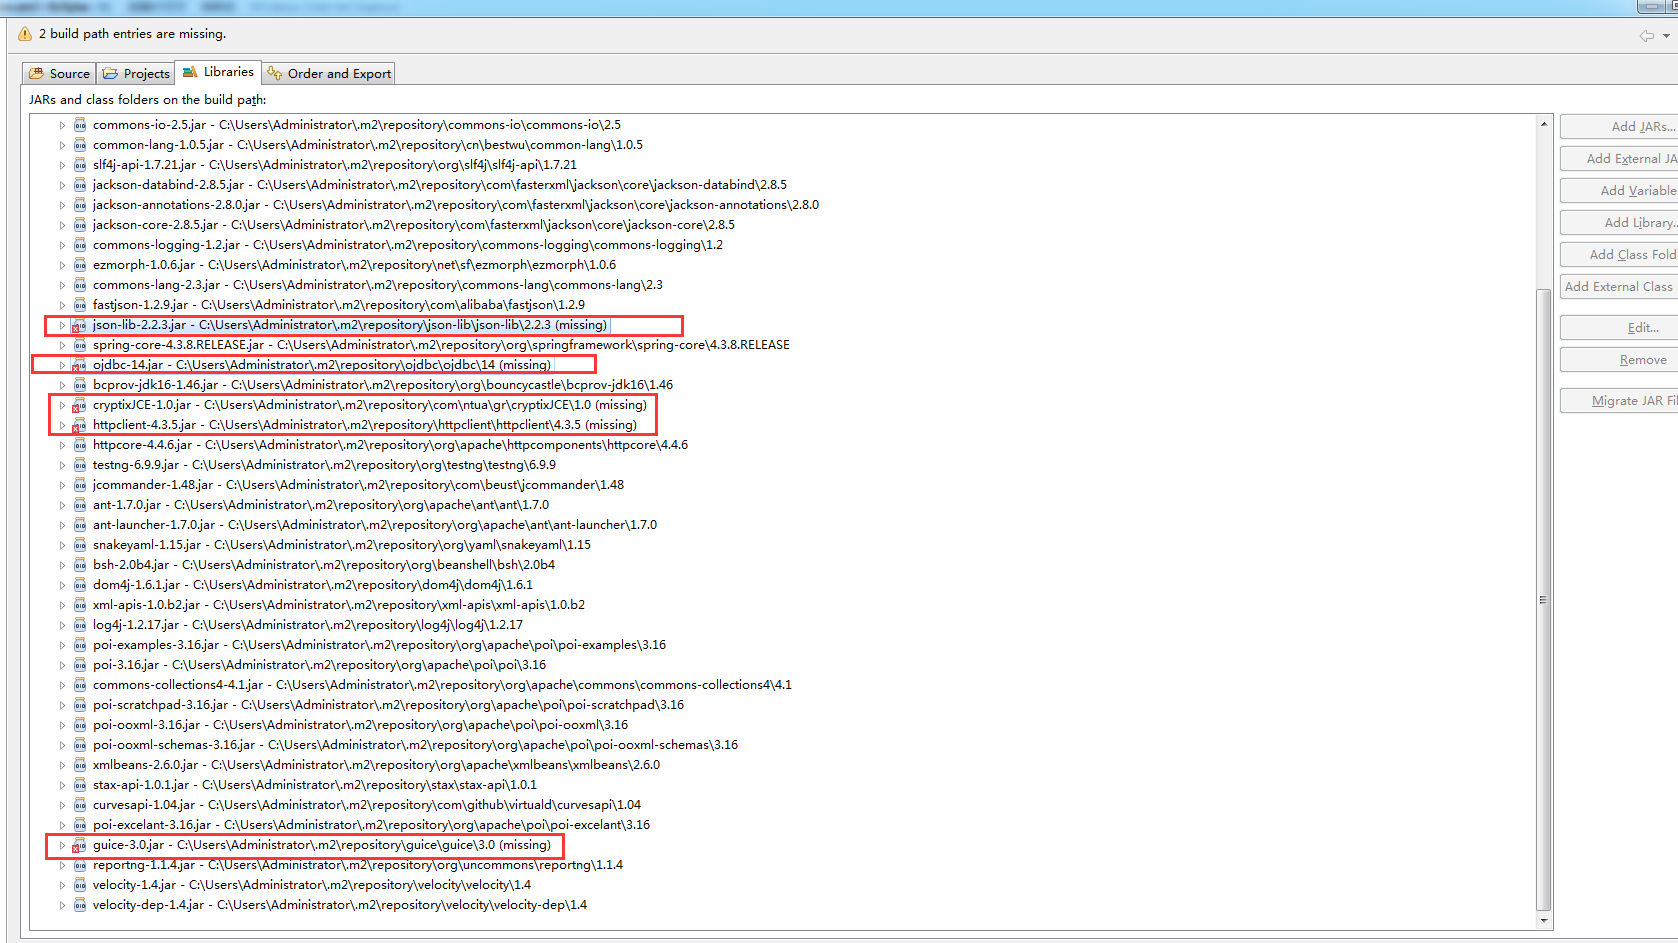Select the jcommander-1.48.jar row
This screenshot has height=943, width=1678.
point(358,485)
